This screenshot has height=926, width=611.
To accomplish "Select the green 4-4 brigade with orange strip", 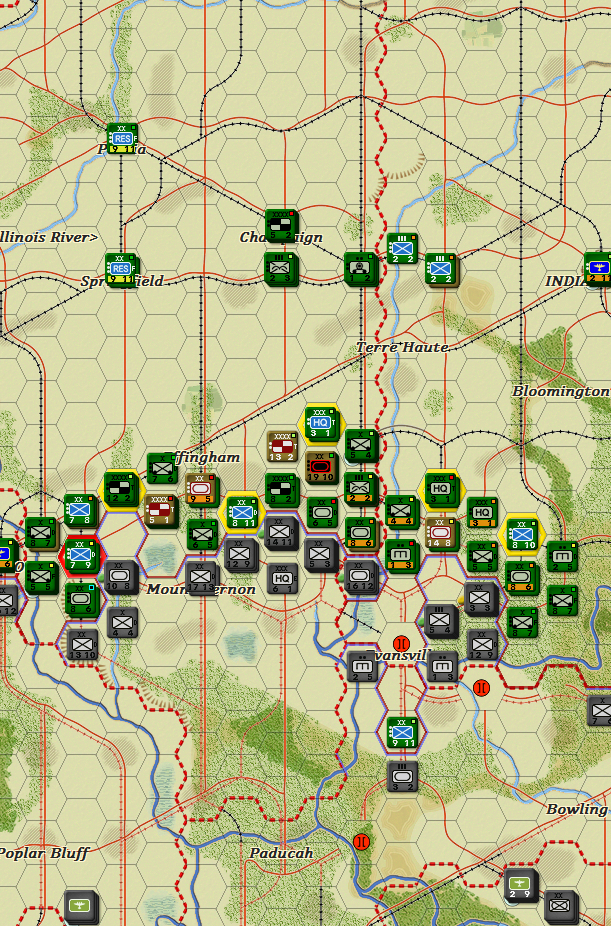I will [x=401, y=511].
